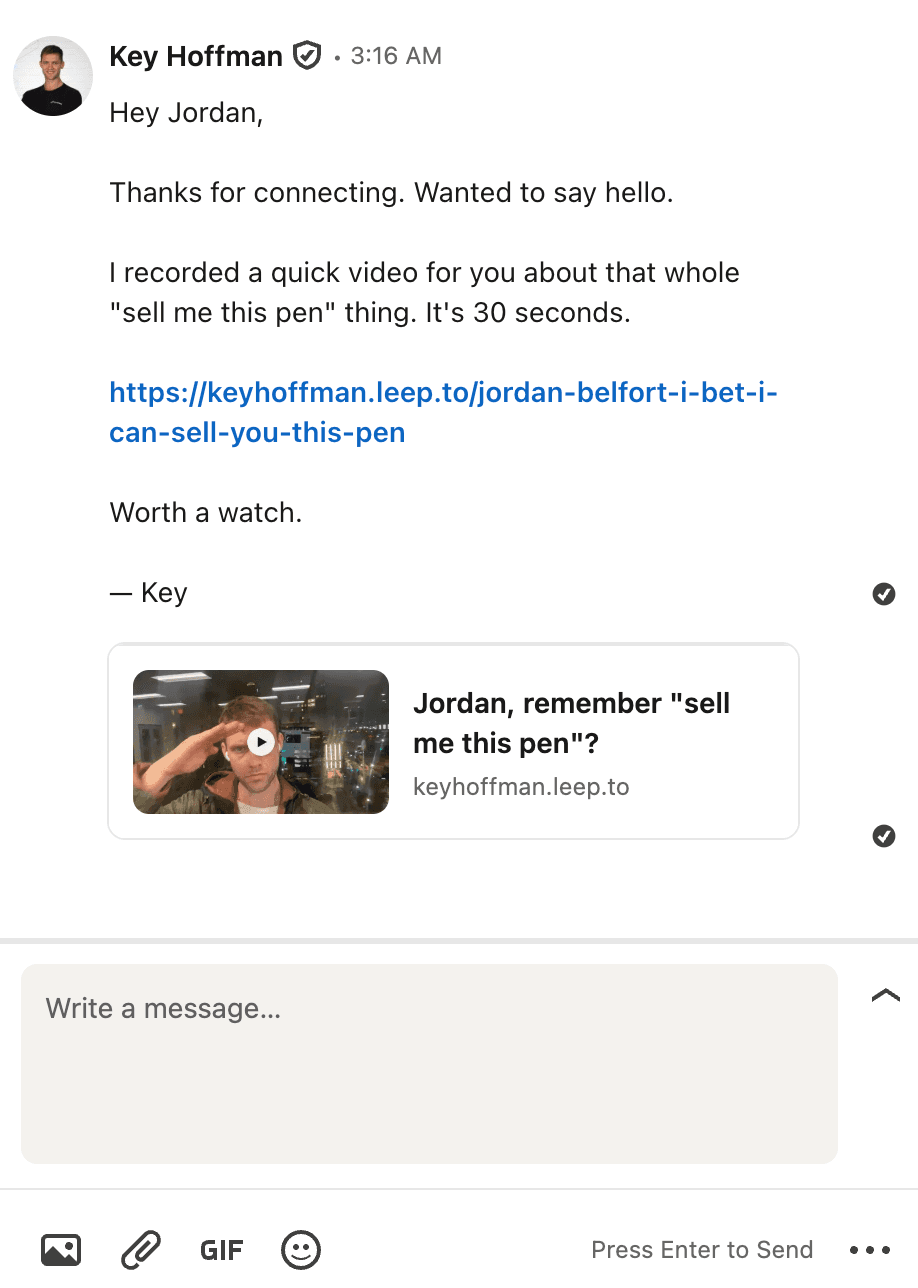918x1288 pixels.
Task: Click the keyhoffman.leep.to domain text in card
Action: (x=521, y=786)
